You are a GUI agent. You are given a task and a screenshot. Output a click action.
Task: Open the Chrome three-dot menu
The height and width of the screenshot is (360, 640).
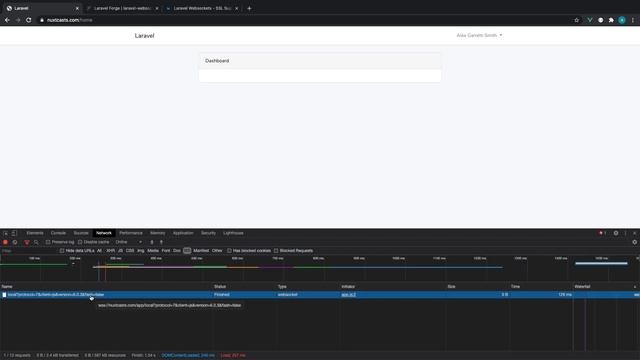(633, 20)
